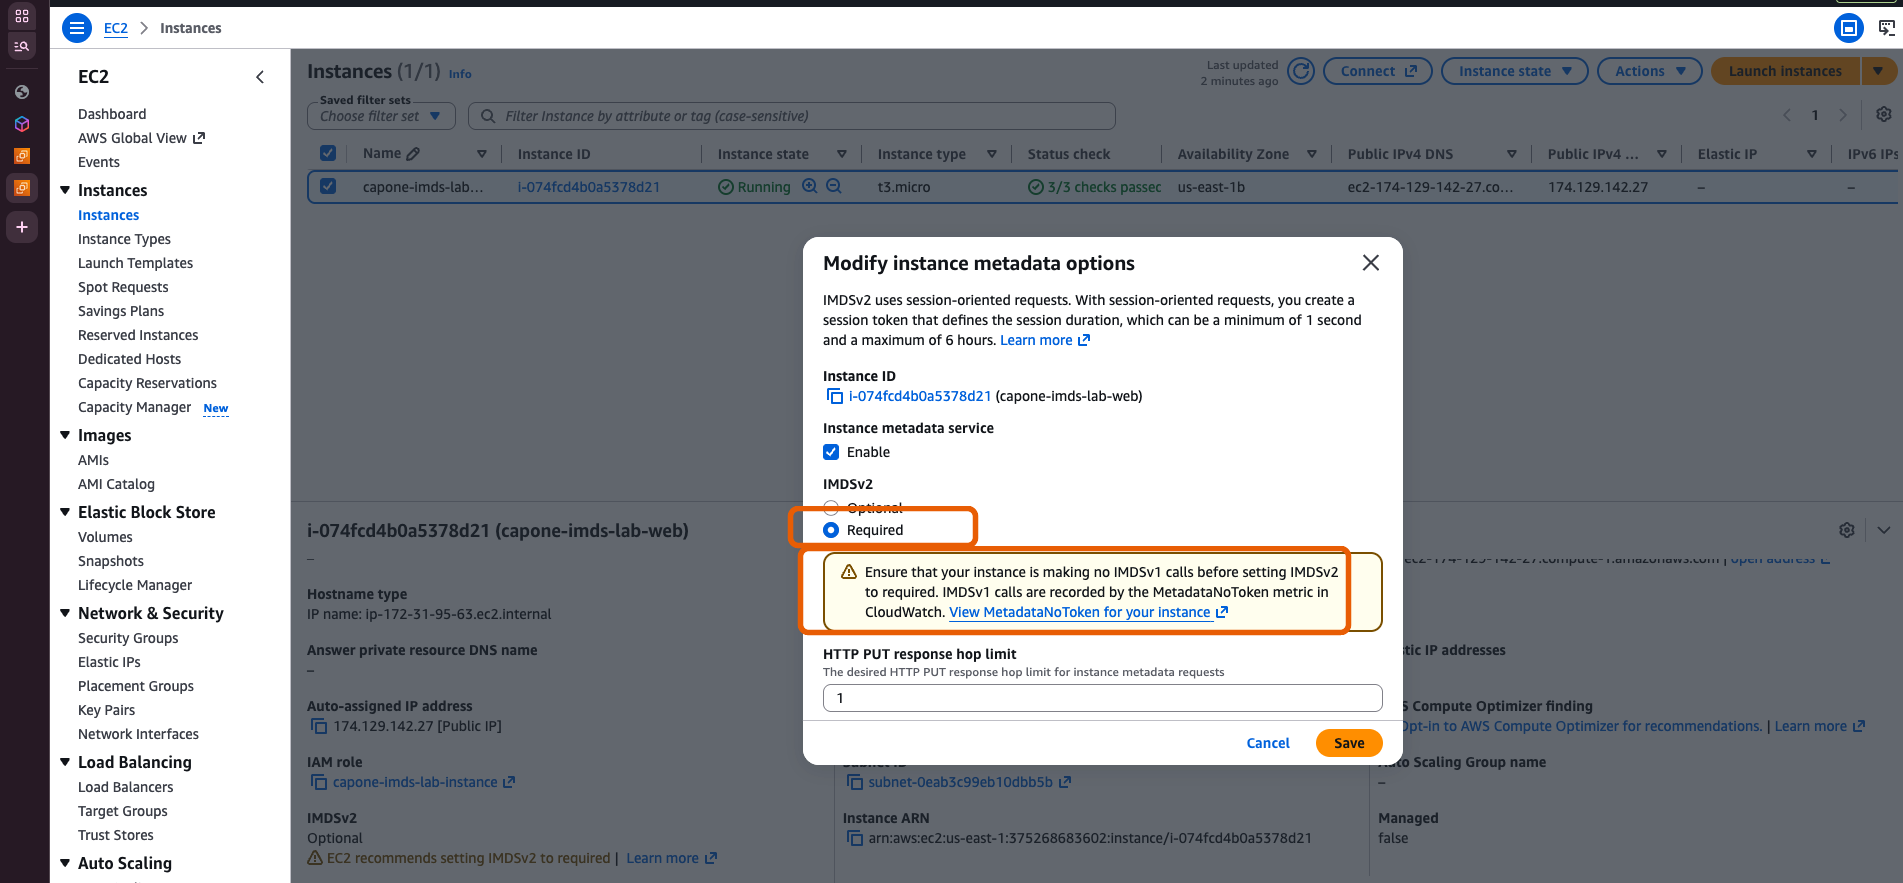Click search magnifier in filter box
The width and height of the screenshot is (1903, 883).
488,116
